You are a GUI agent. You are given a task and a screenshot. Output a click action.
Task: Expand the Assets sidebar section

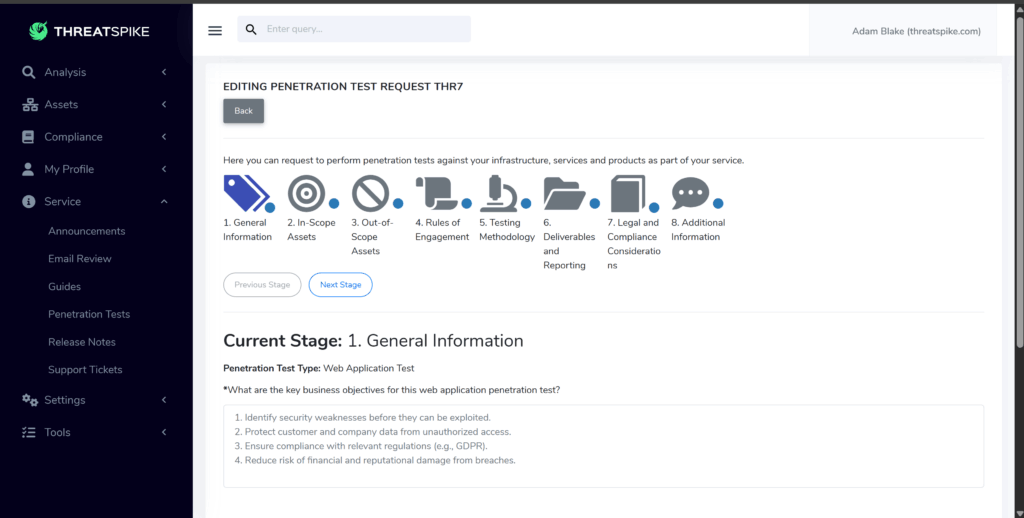pyautogui.click(x=95, y=104)
